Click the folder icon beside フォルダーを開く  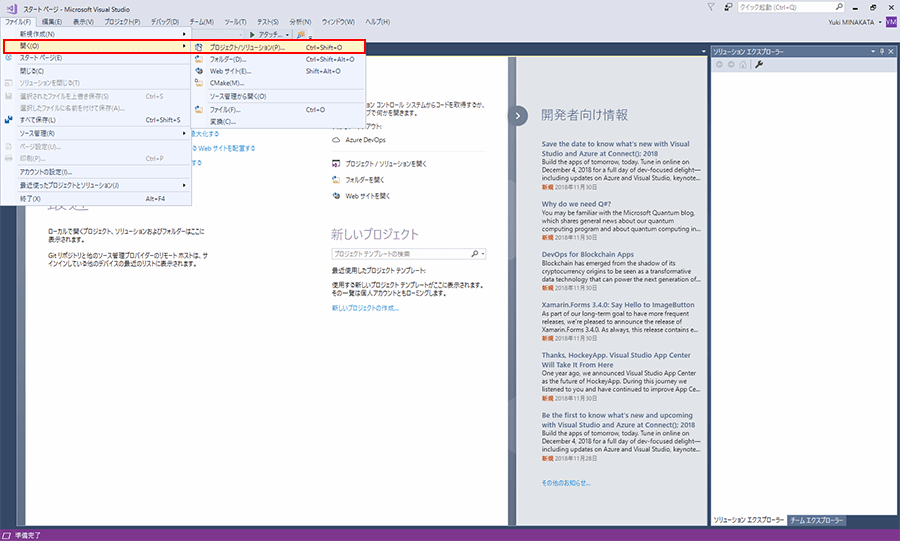[x=336, y=180]
